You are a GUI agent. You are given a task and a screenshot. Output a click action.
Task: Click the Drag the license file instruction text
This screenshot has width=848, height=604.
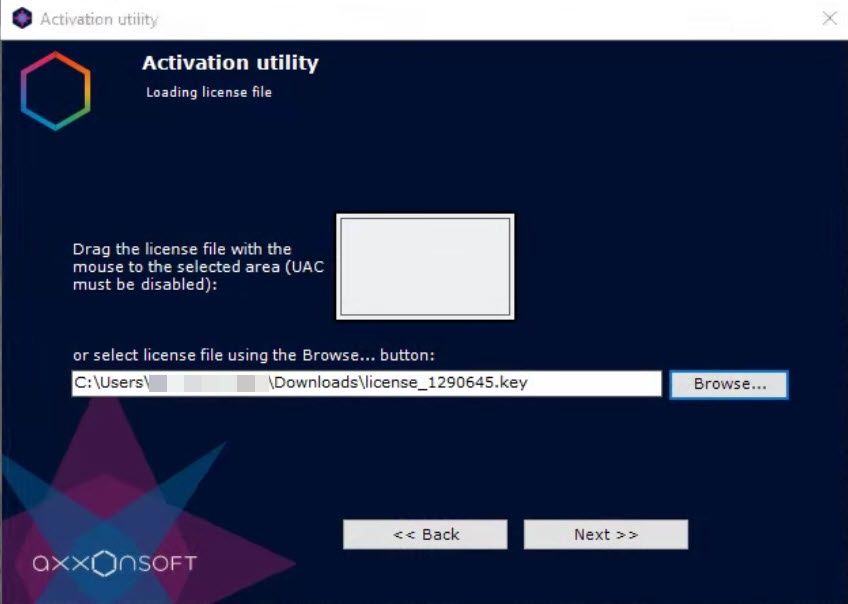[198, 267]
